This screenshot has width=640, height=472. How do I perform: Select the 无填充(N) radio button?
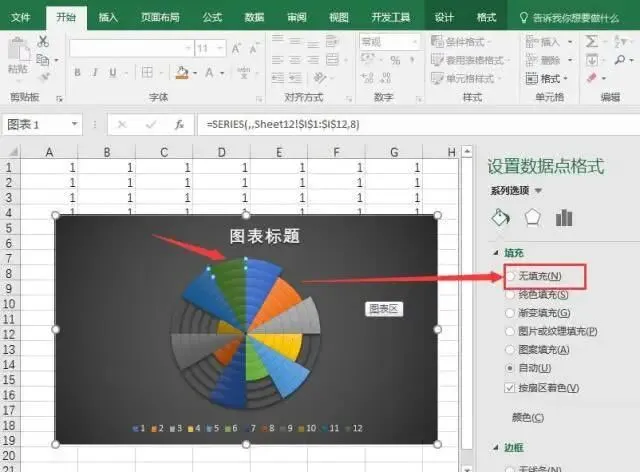(x=510, y=276)
